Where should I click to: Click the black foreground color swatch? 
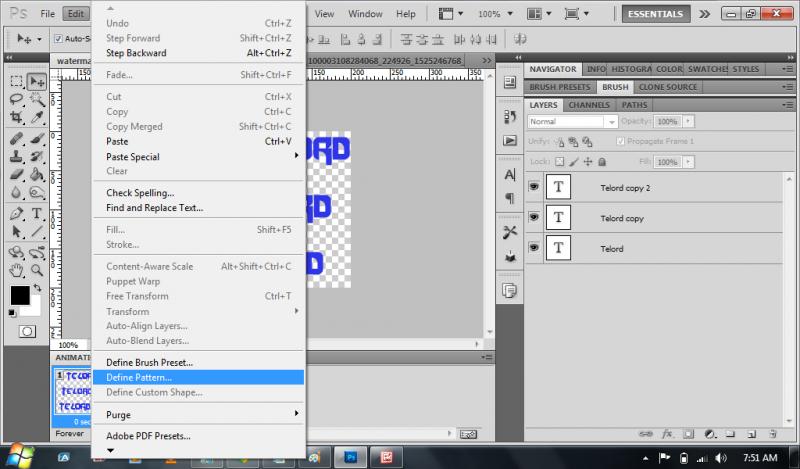click(x=19, y=295)
